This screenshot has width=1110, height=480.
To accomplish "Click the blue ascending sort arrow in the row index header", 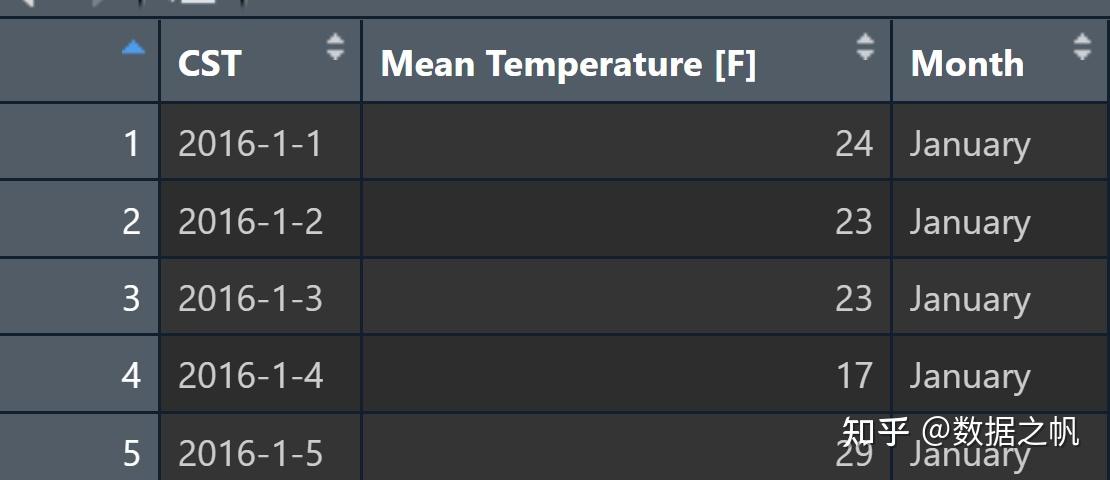I will pos(133,48).
